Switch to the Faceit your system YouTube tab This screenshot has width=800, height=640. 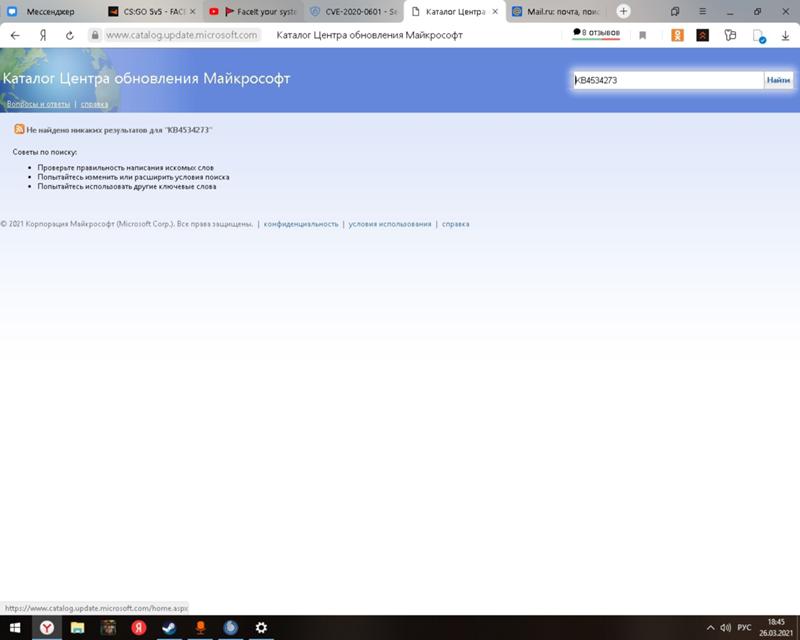254,11
